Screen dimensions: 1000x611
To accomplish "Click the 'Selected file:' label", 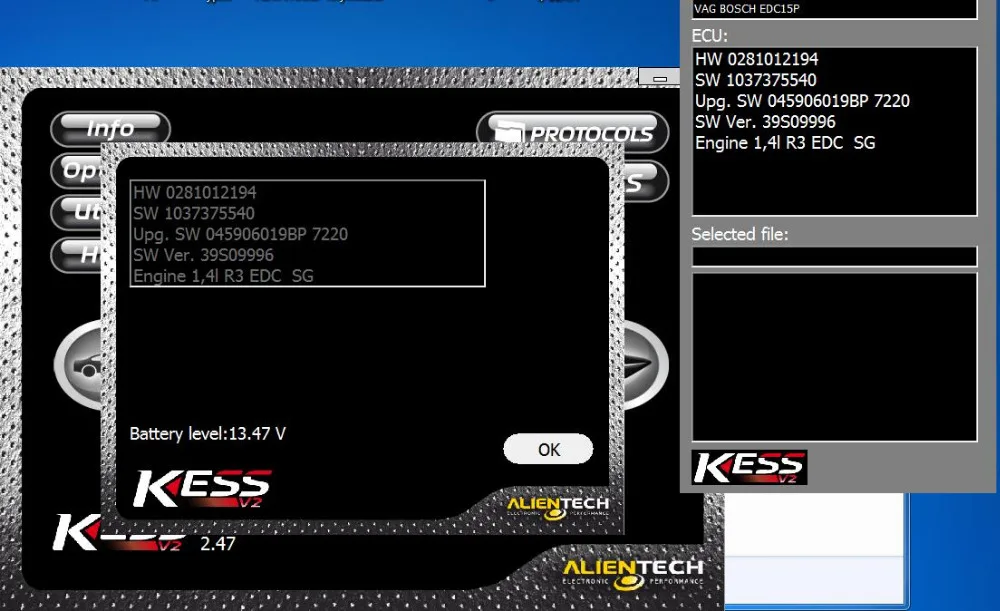I will tap(740, 234).
